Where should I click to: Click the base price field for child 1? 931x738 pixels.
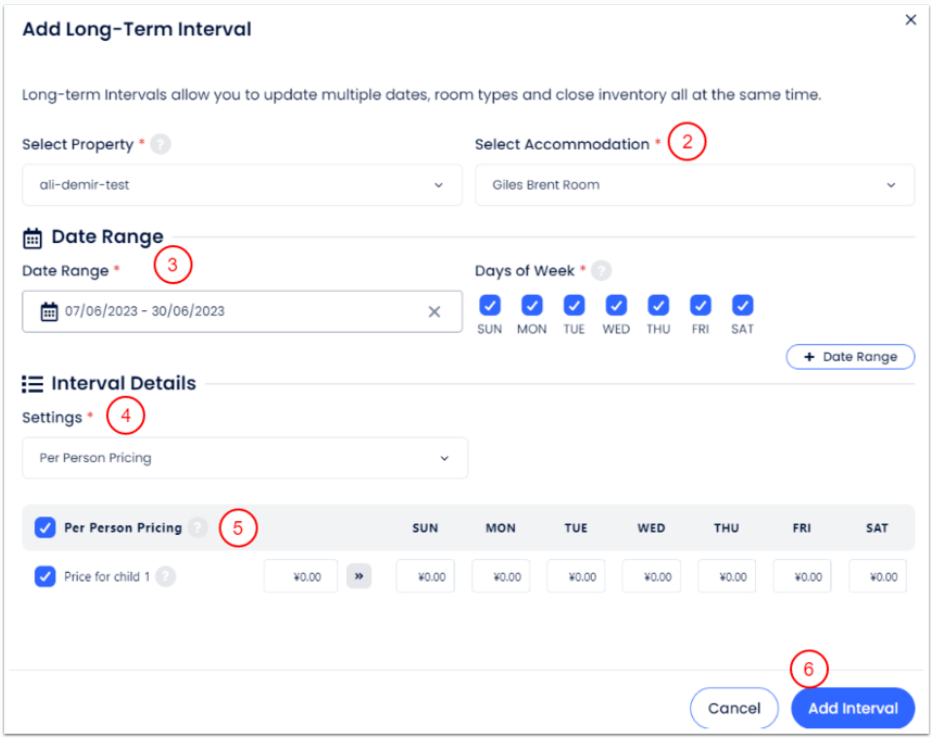coord(301,577)
